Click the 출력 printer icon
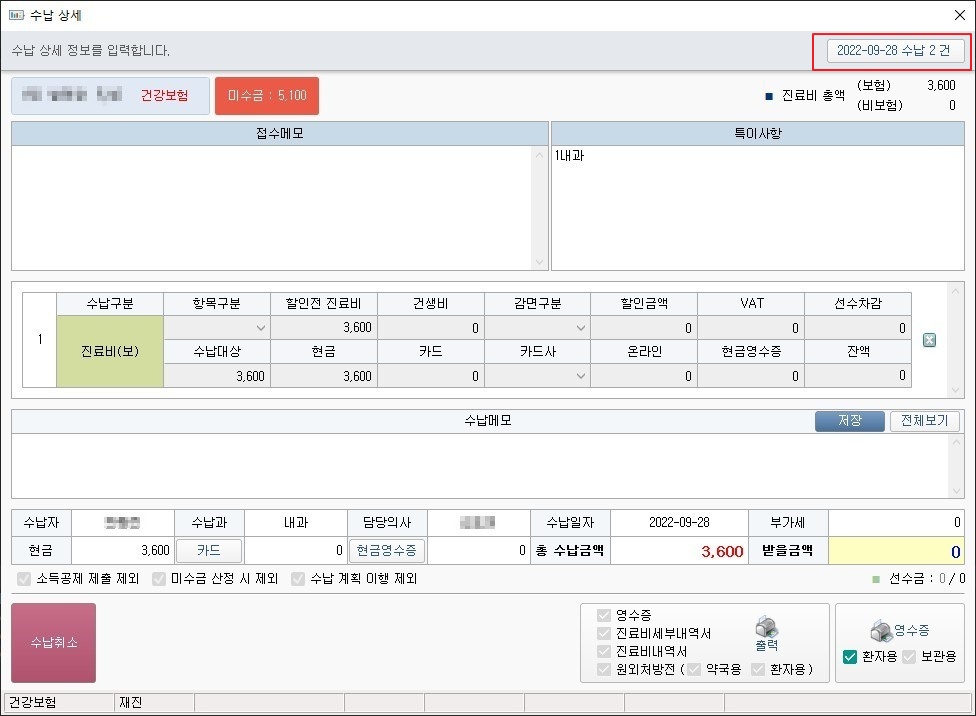The image size is (976, 716). coord(766,629)
